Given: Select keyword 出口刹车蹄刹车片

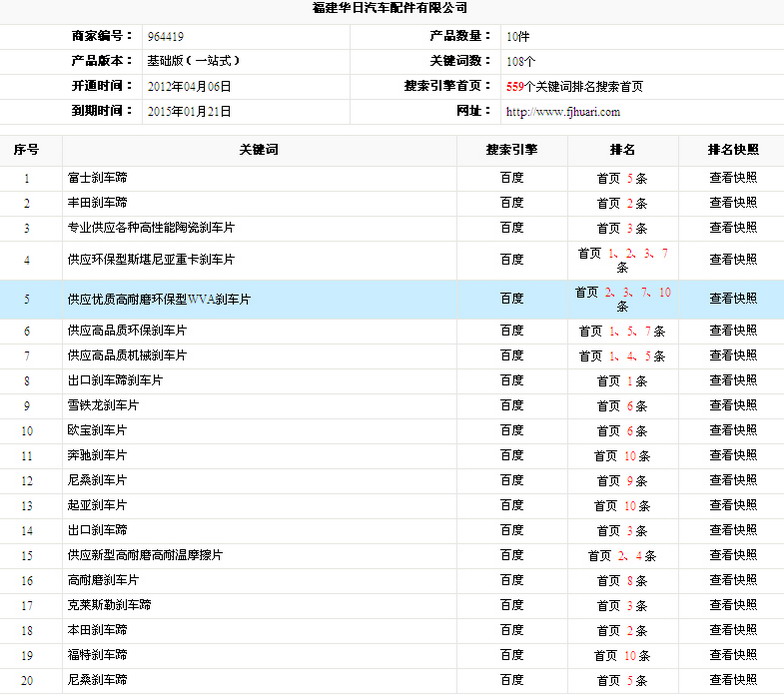Looking at the screenshot, I should pyautogui.click(x=115, y=380).
